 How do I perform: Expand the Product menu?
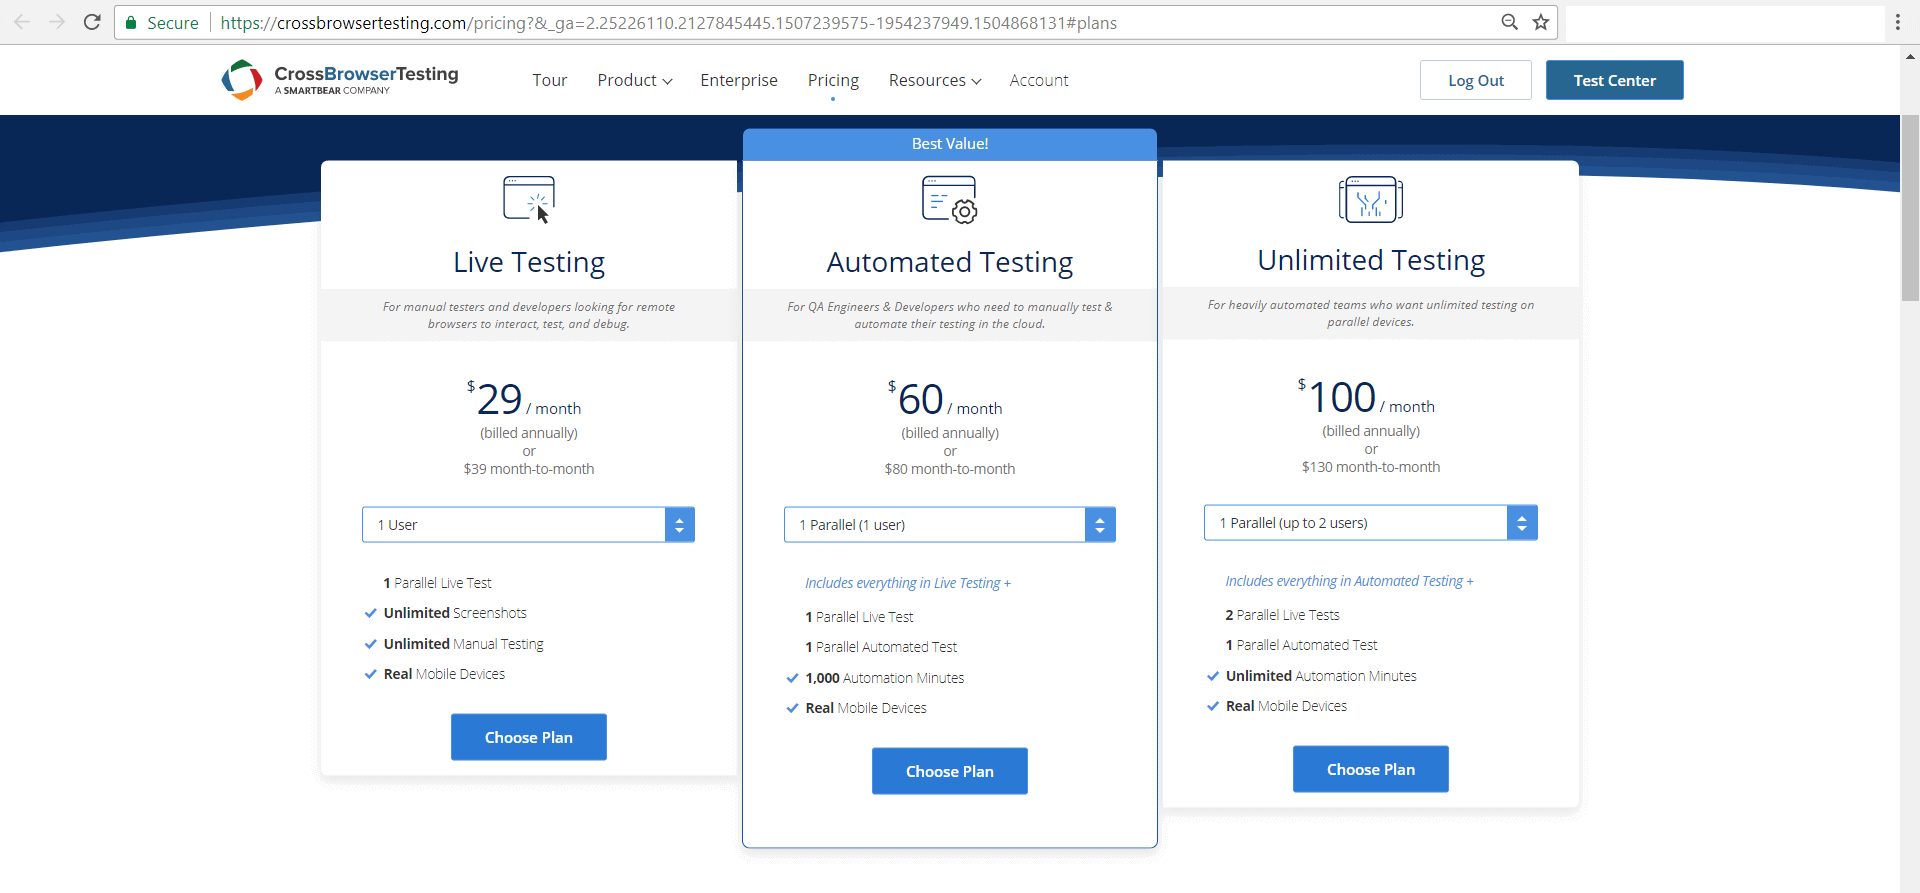click(x=635, y=80)
